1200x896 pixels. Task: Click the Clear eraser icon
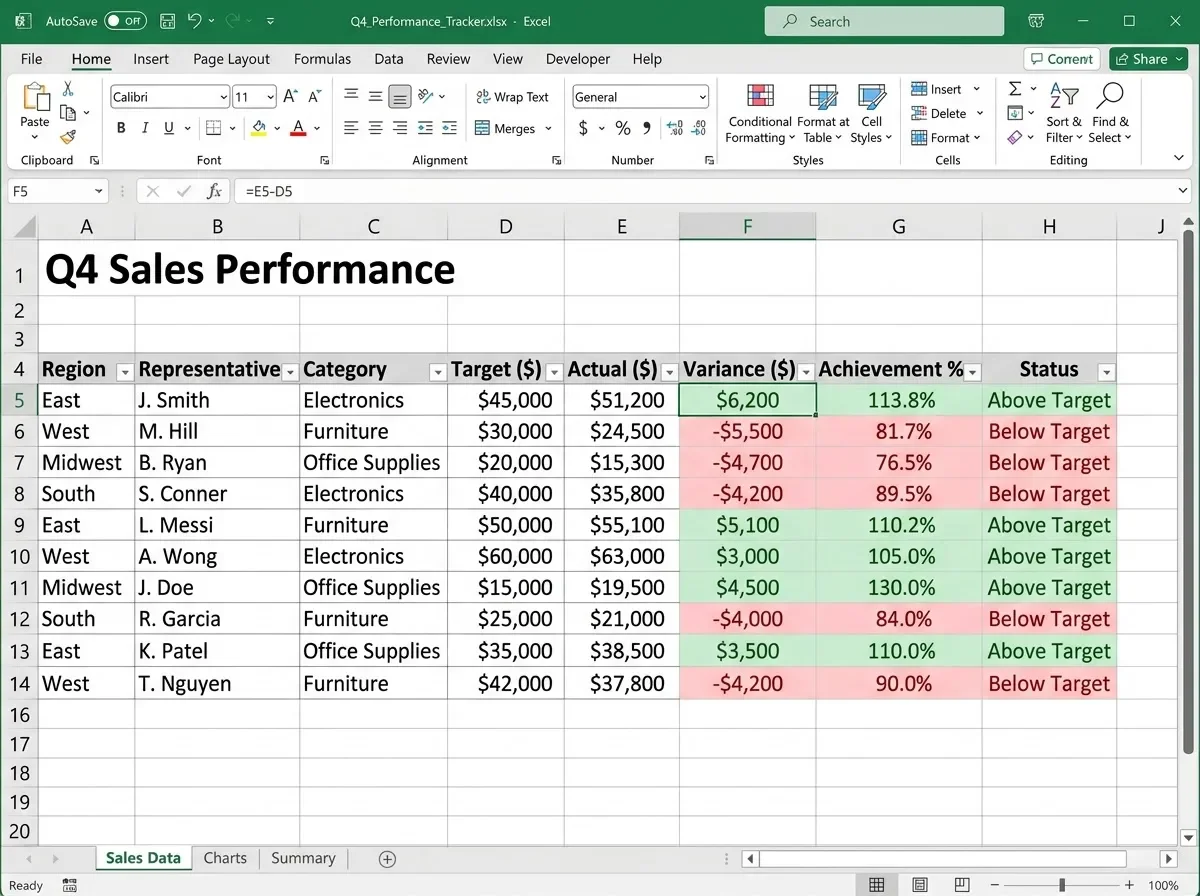click(x=1015, y=137)
